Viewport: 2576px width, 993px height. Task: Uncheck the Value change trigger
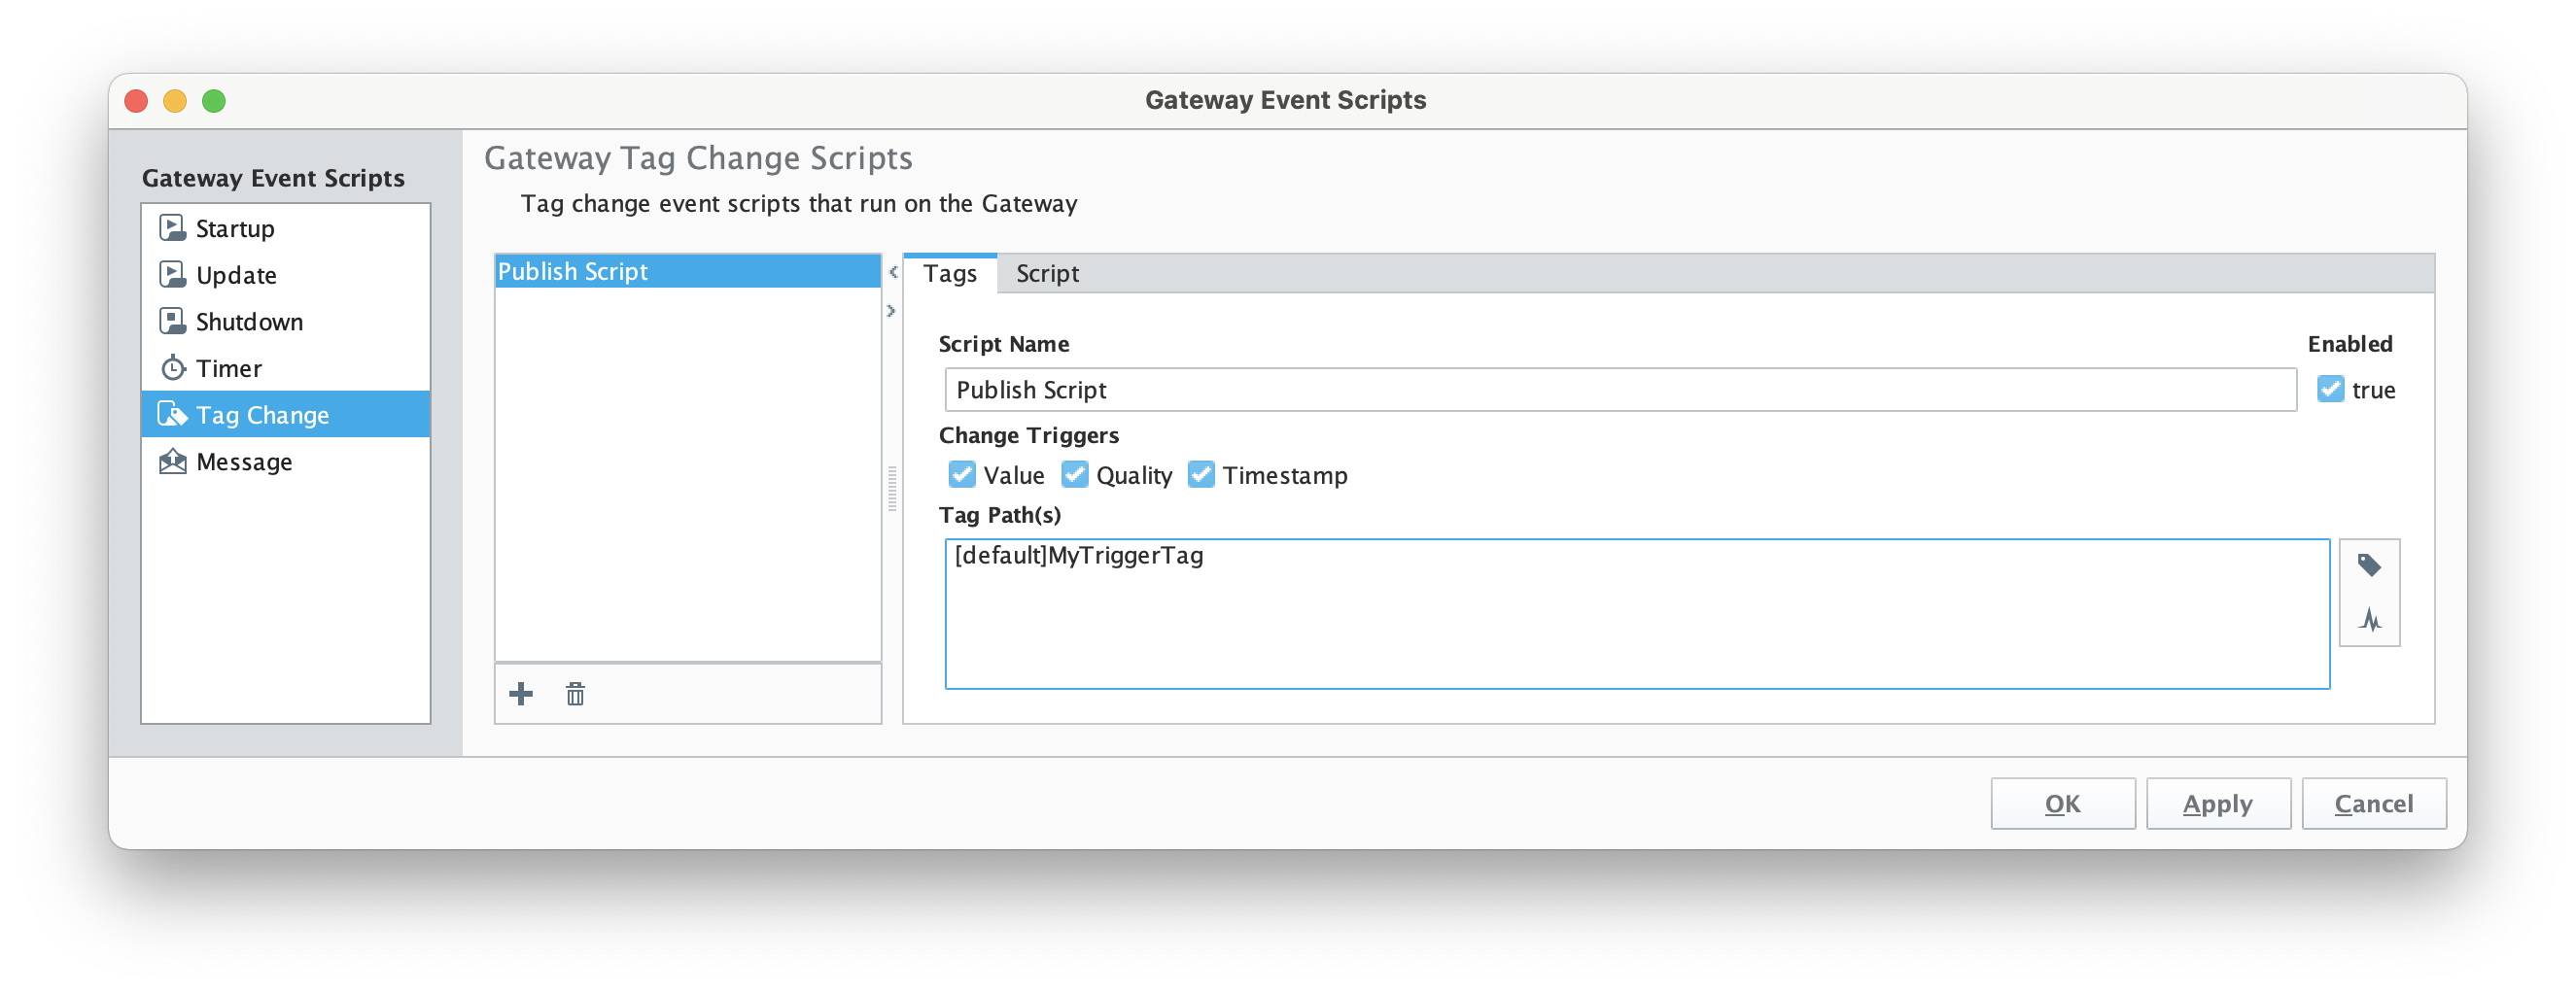coord(961,474)
